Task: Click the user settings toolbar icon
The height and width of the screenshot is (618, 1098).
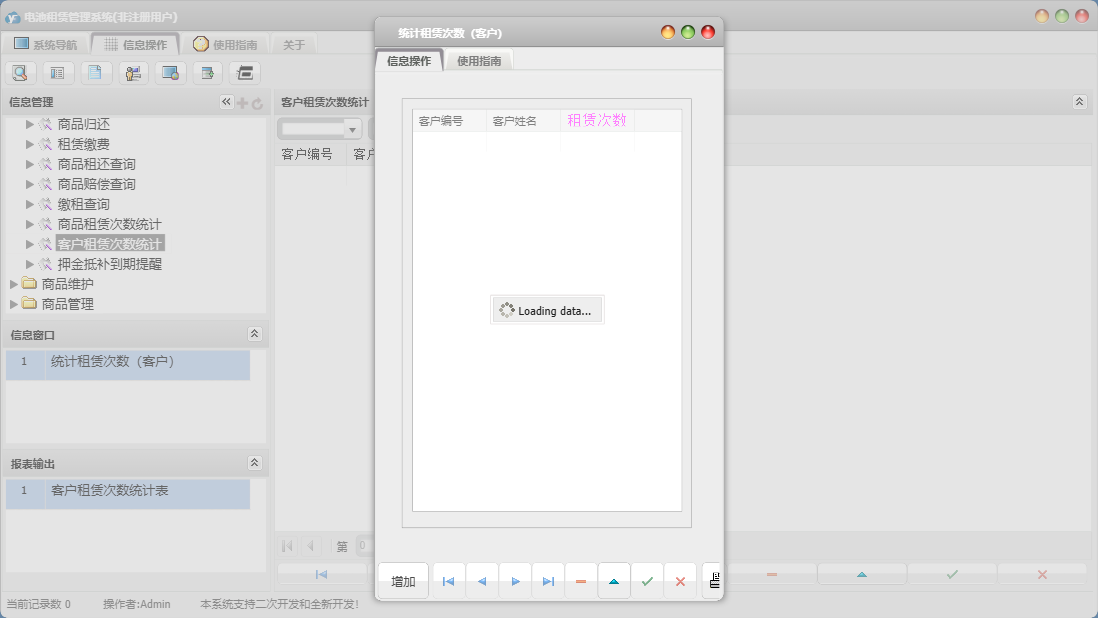Action: (133, 72)
